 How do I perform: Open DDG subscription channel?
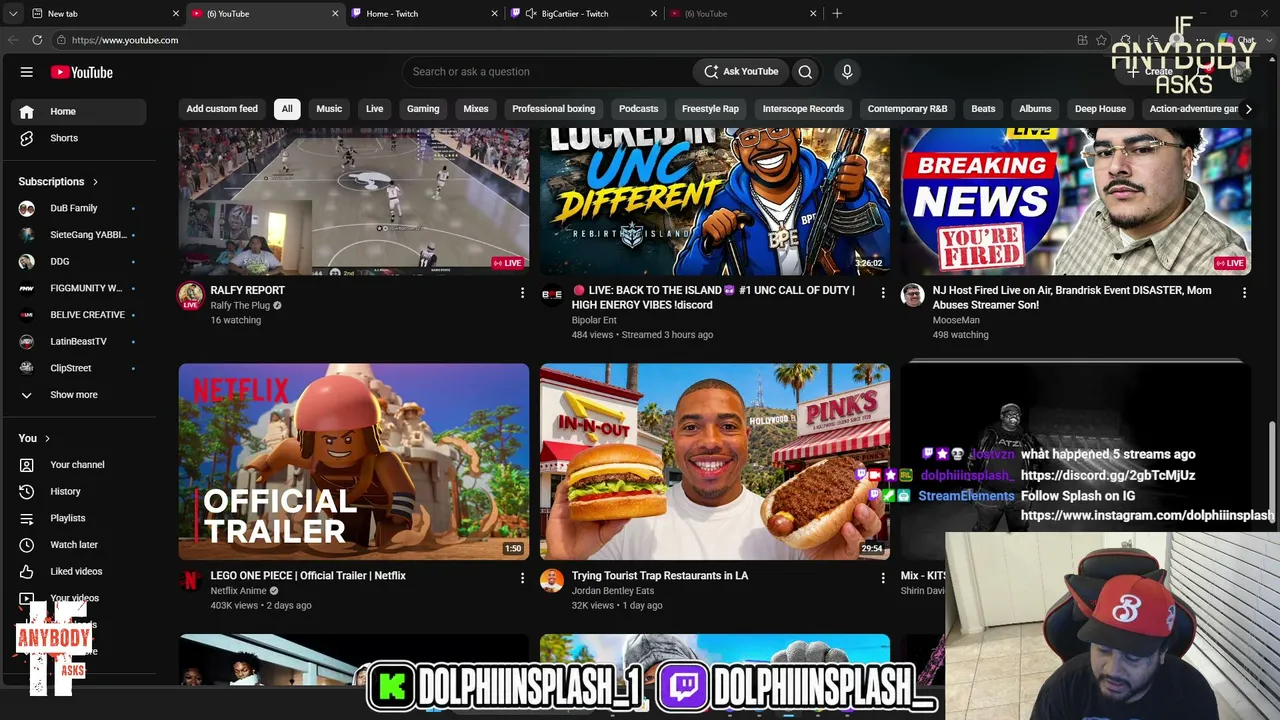pos(78,261)
